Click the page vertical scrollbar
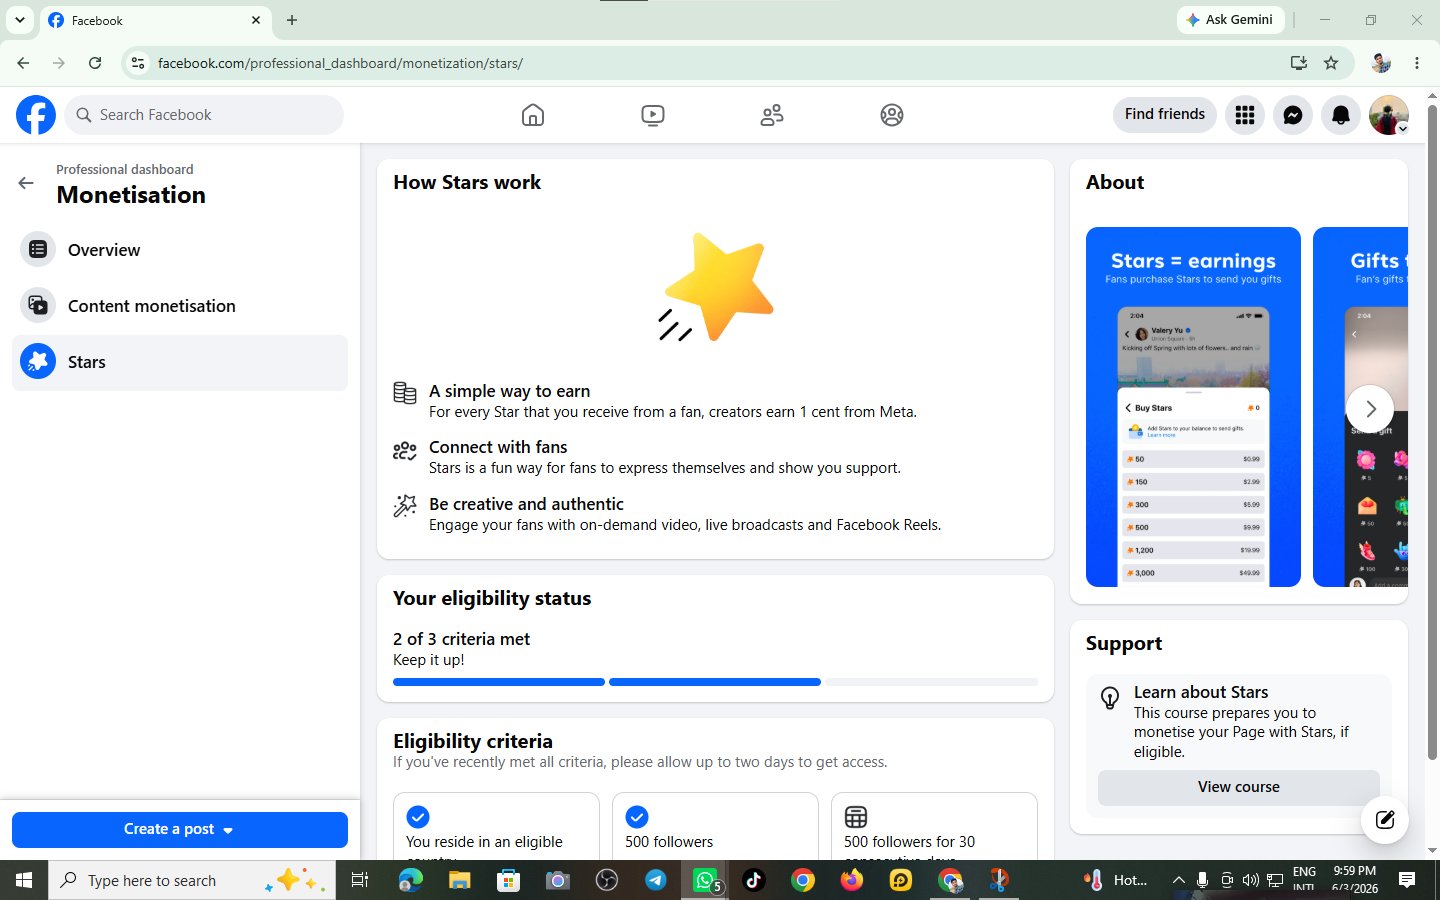This screenshot has height=900, width=1440. [x=1432, y=430]
